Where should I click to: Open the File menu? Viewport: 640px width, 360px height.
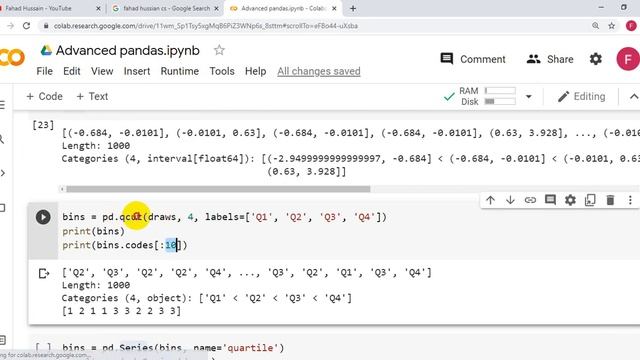pyautogui.click(x=44, y=71)
